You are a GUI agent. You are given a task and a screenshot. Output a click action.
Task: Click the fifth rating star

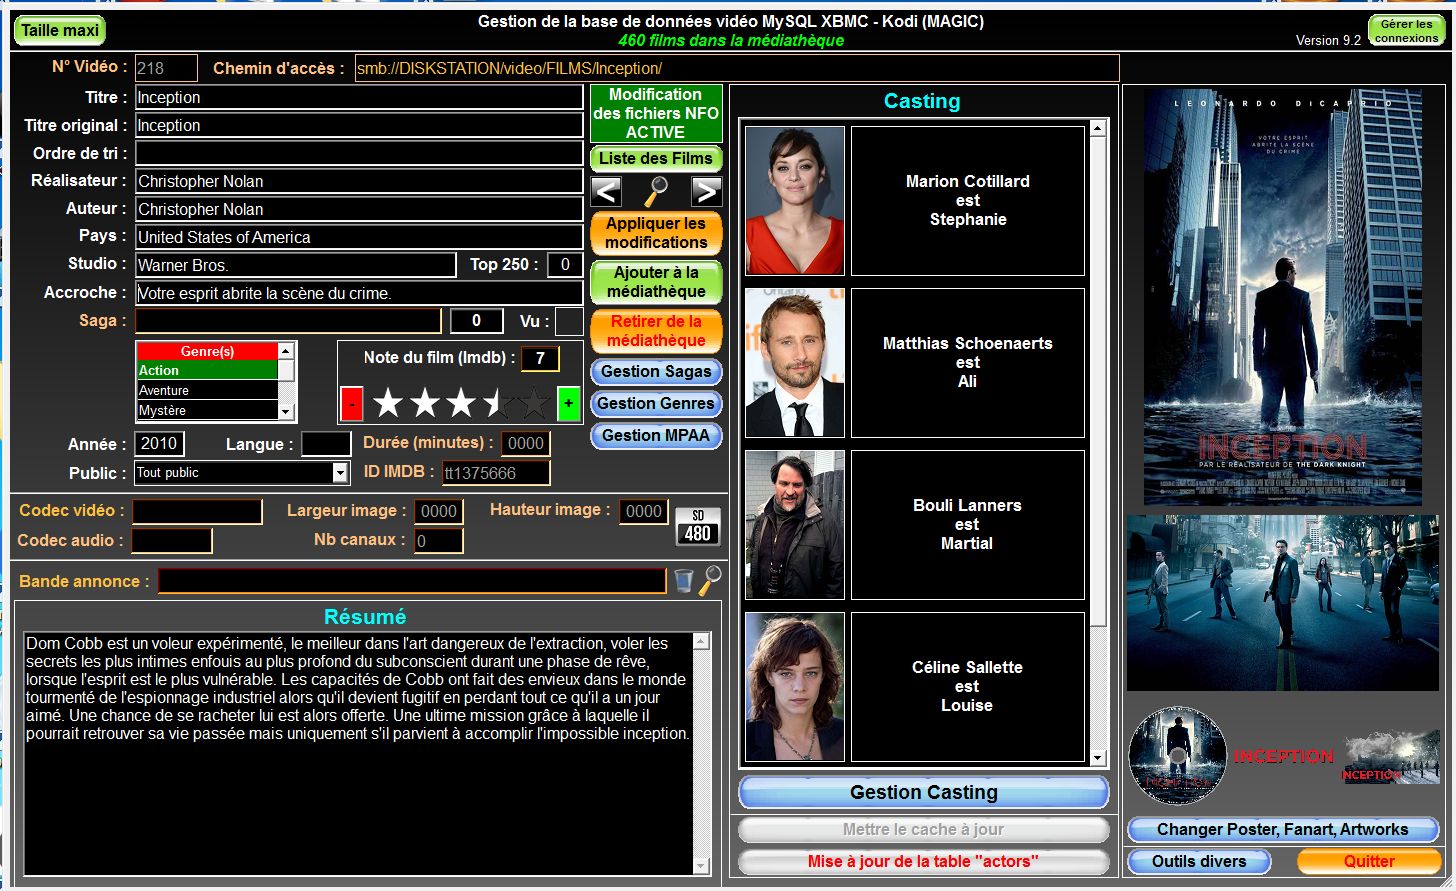pyautogui.click(x=535, y=404)
